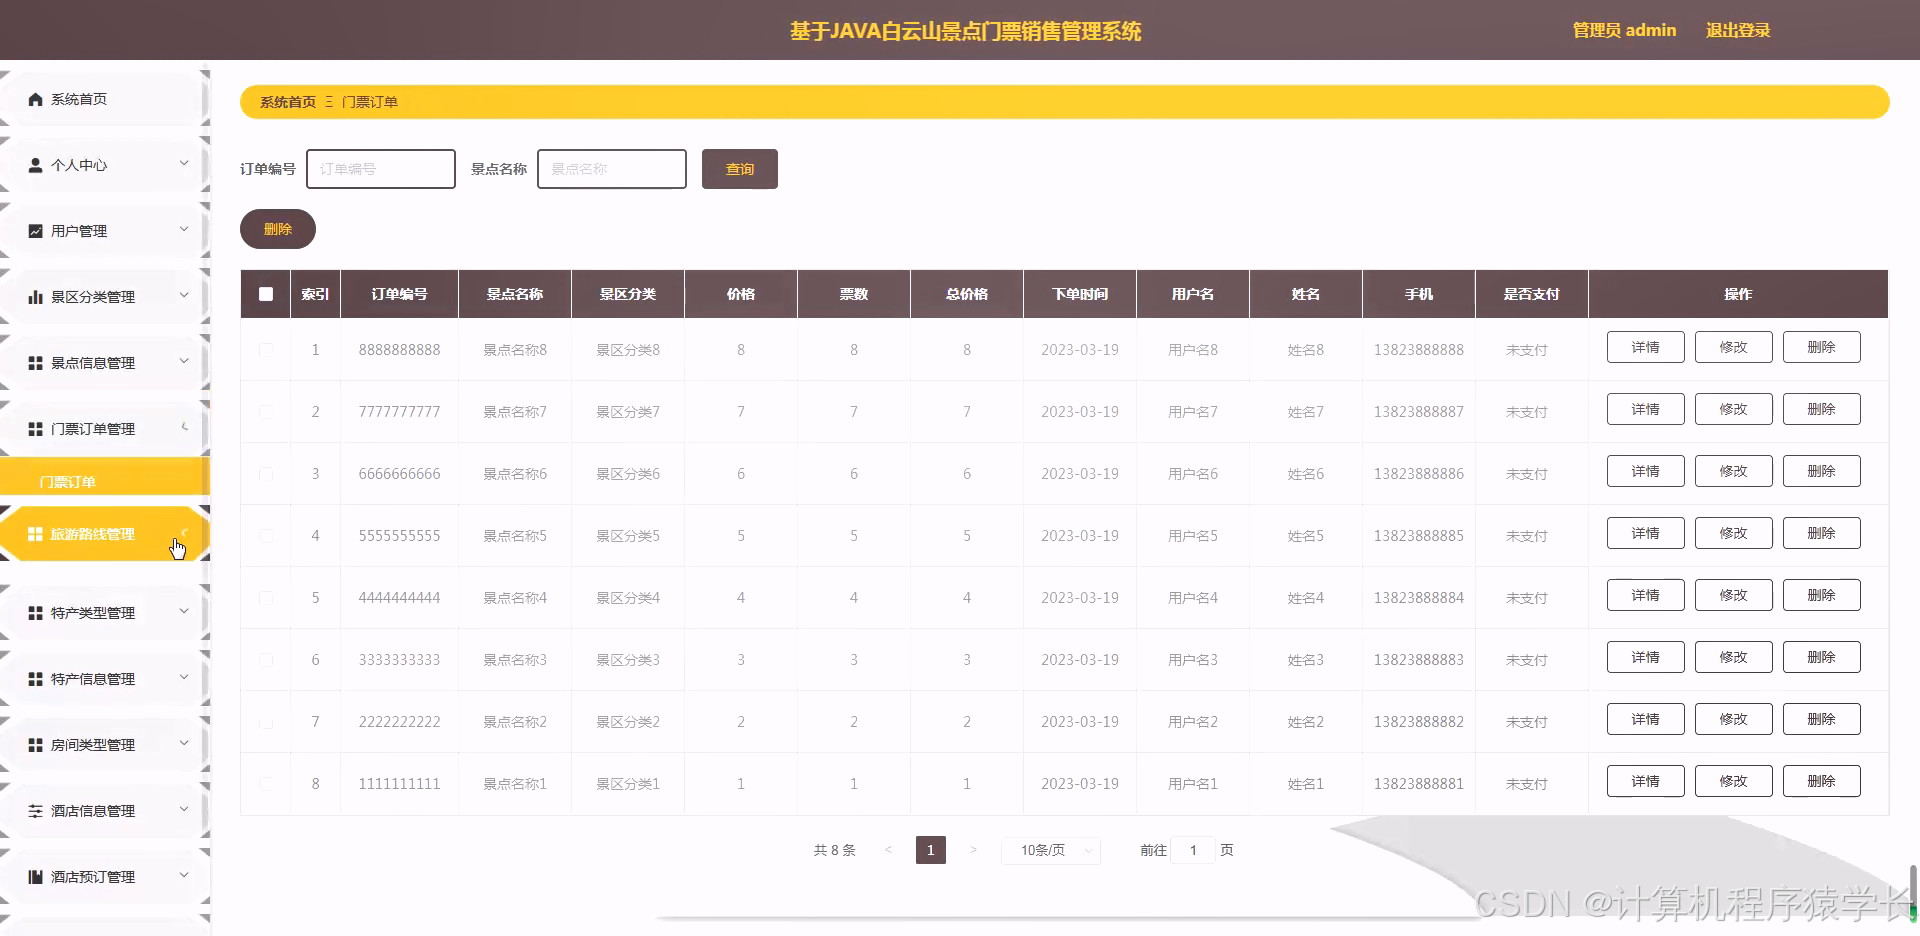The image size is (1920, 936).
Task: Click 删除 for order 1111111111
Action: click(1822, 781)
